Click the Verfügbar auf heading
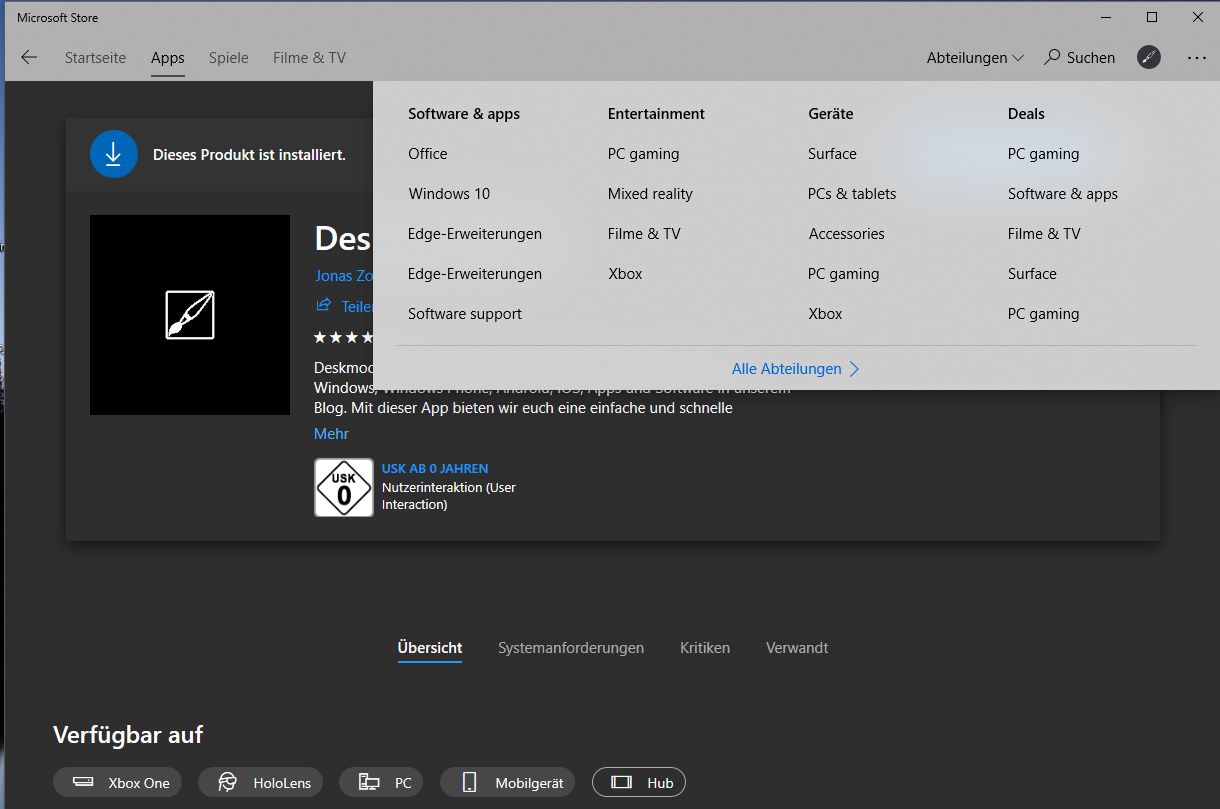The width and height of the screenshot is (1220, 809). 128,735
